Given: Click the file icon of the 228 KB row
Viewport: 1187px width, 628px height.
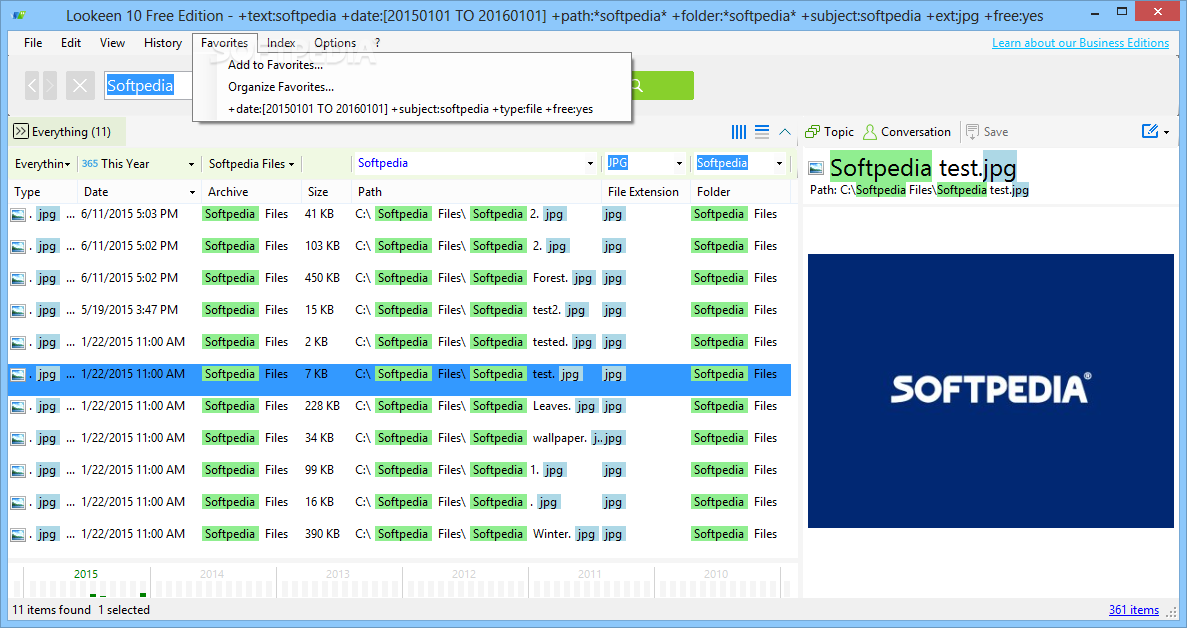Looking at the screenshot, I should pyautogui.click(x=18, y=406).
